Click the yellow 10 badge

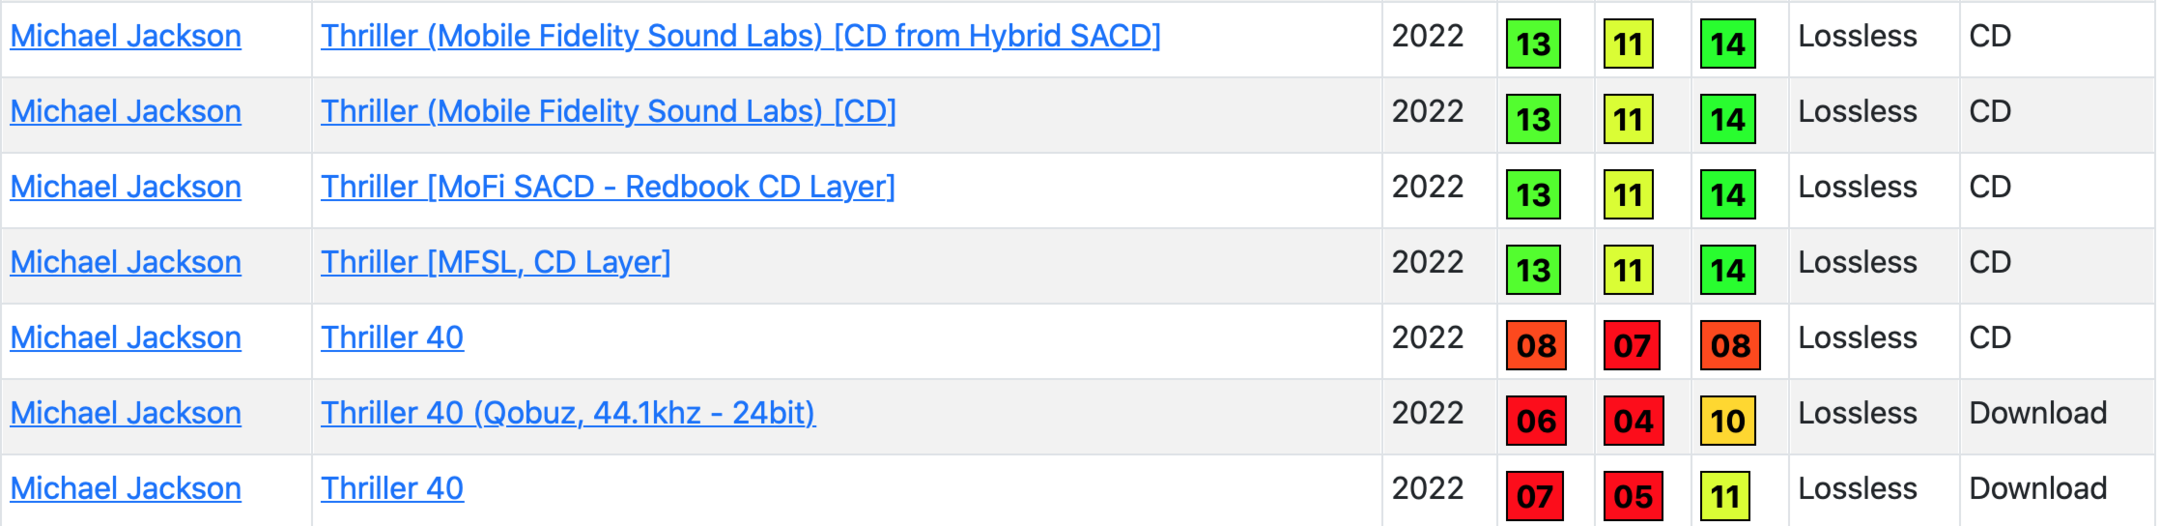pos(1727,421)
